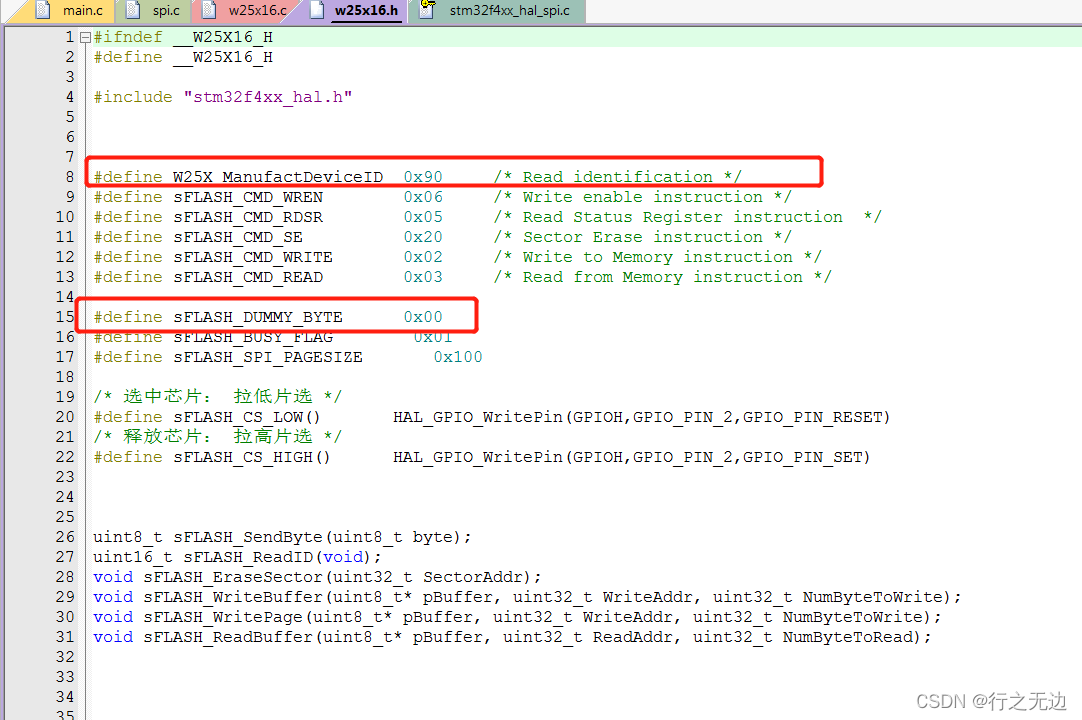The width and height of the screenshot is (1082, 720).
Task: Collapse the #ifndef block on line 1
Action: (x=85, y=37)
